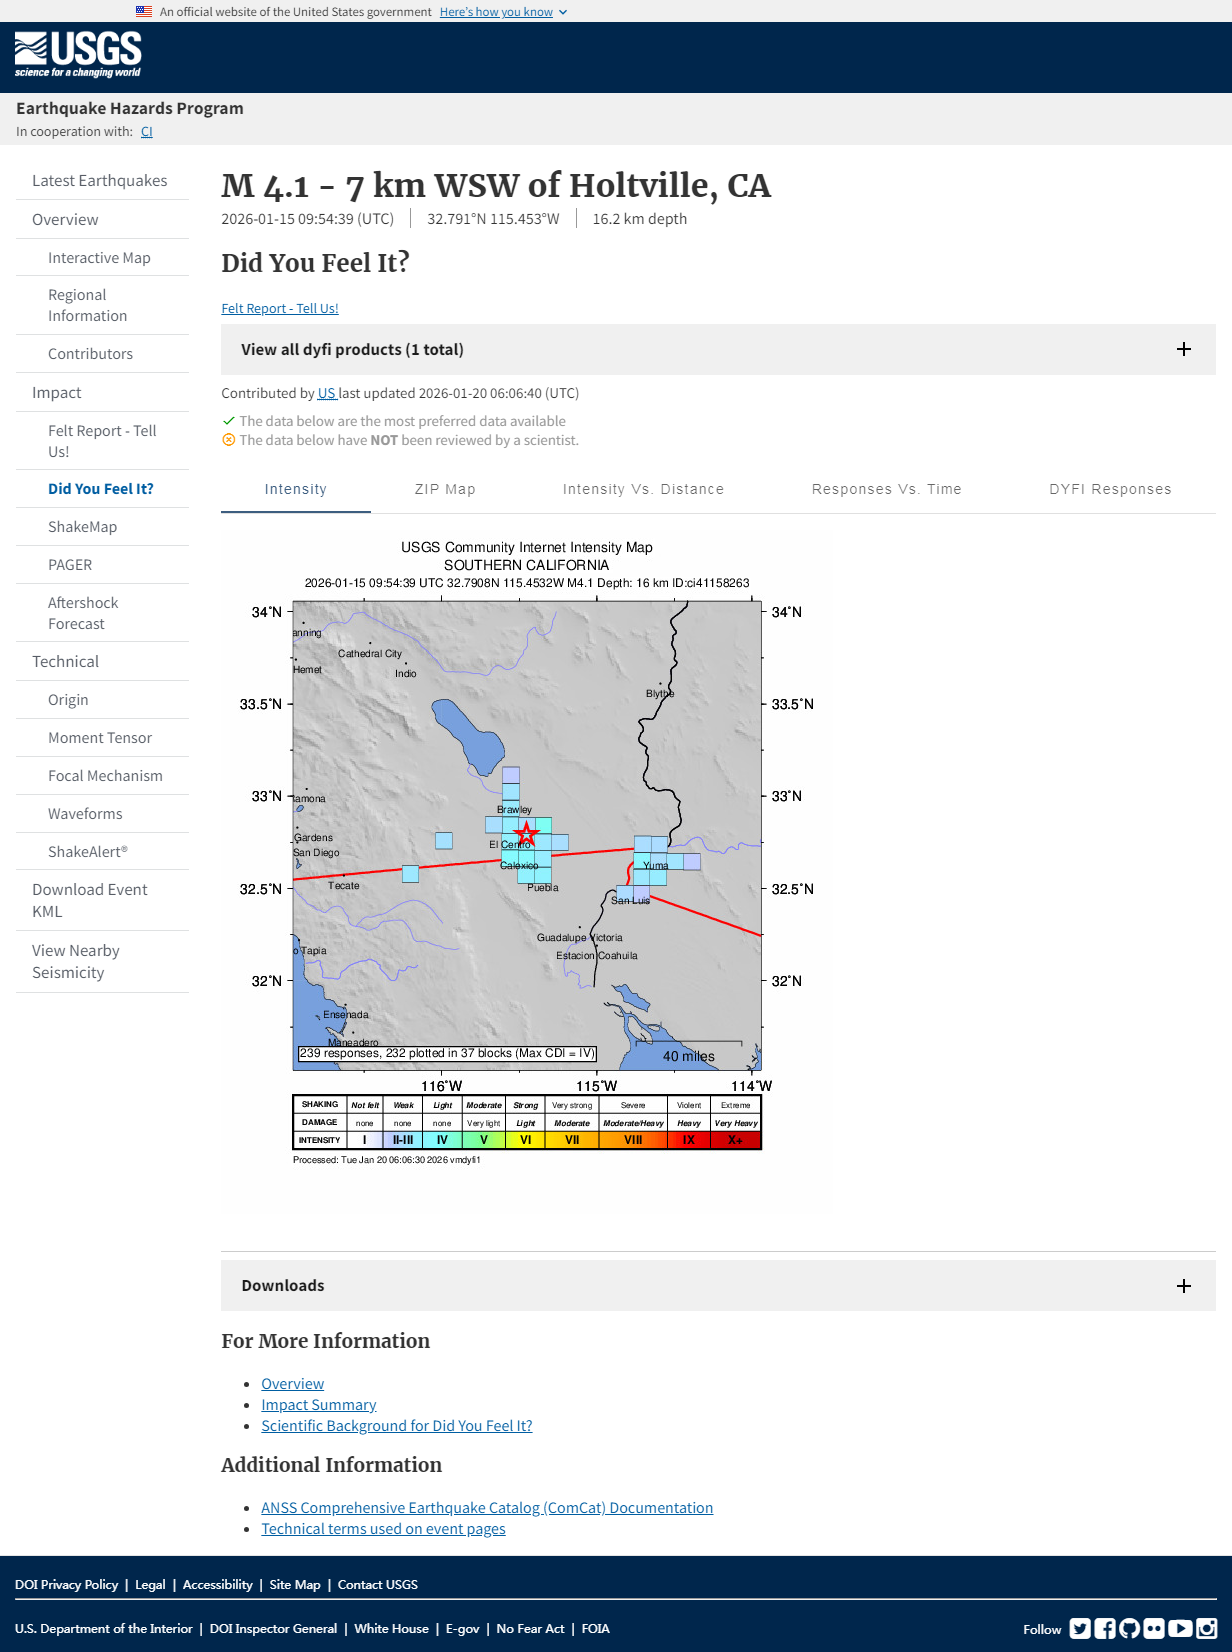Click the 'US' contributor link
This screenshot has width=1232, height=1652.
[327, 393]
